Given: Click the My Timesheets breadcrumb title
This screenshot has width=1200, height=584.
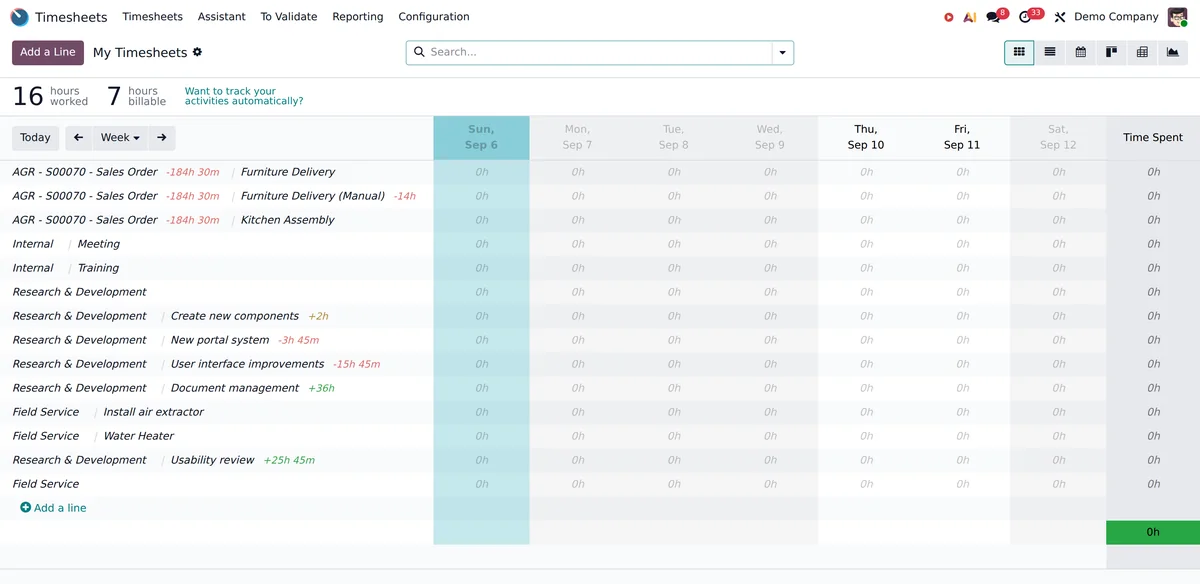Looking at the screenshot, I should tap(140, 52).
